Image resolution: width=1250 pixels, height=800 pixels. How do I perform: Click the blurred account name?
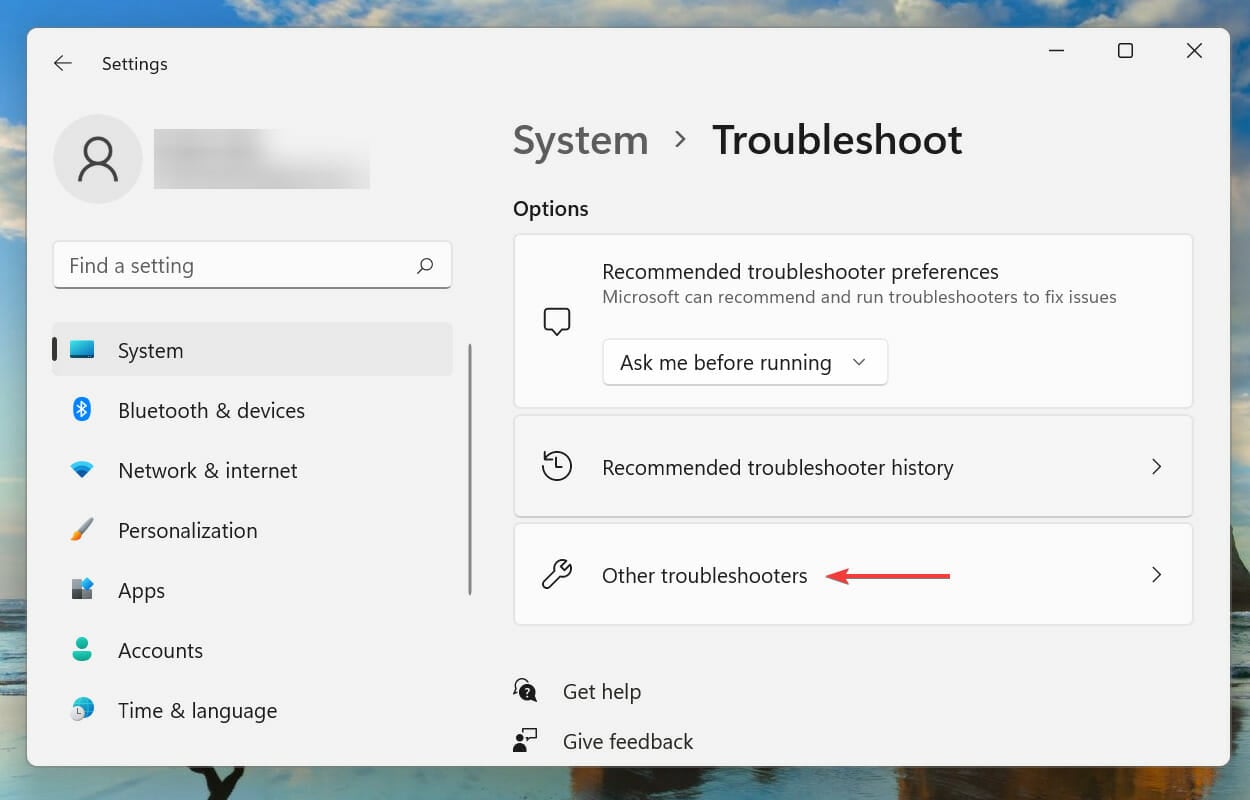point(262,159)
